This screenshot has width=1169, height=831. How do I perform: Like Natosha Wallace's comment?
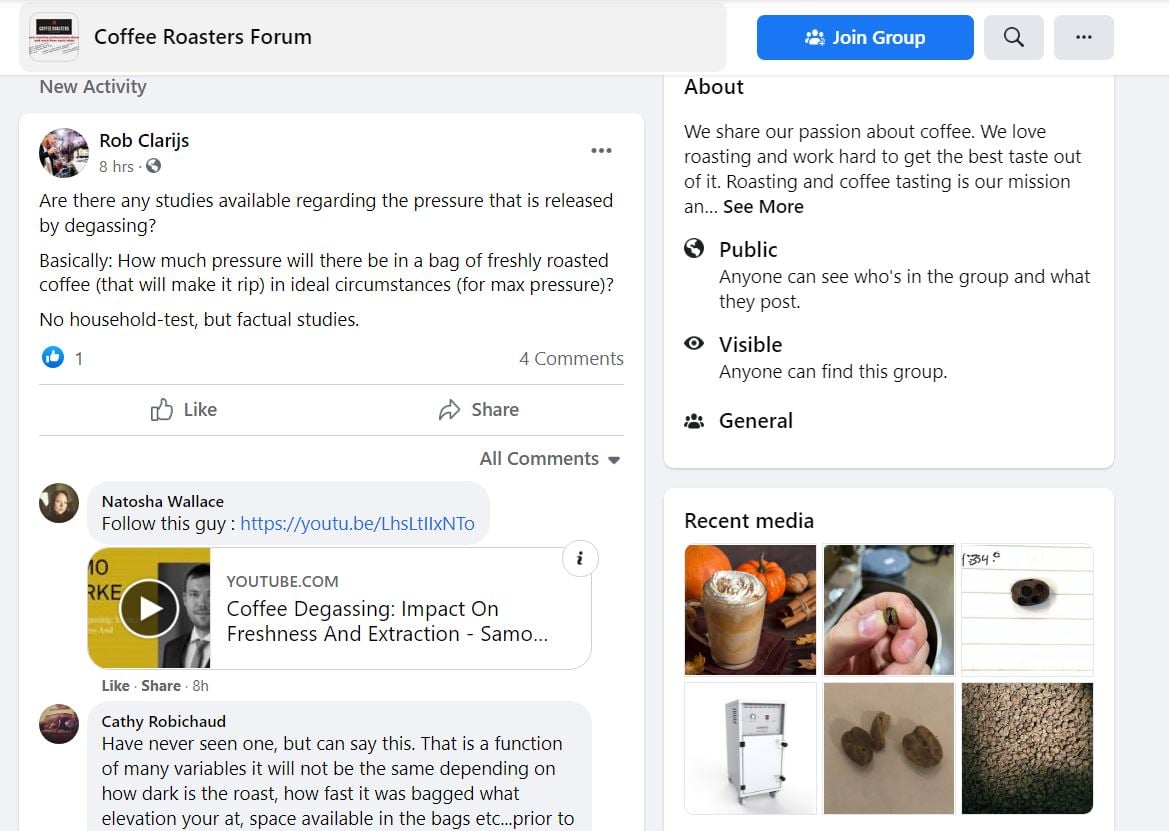[x=115, y=686]
